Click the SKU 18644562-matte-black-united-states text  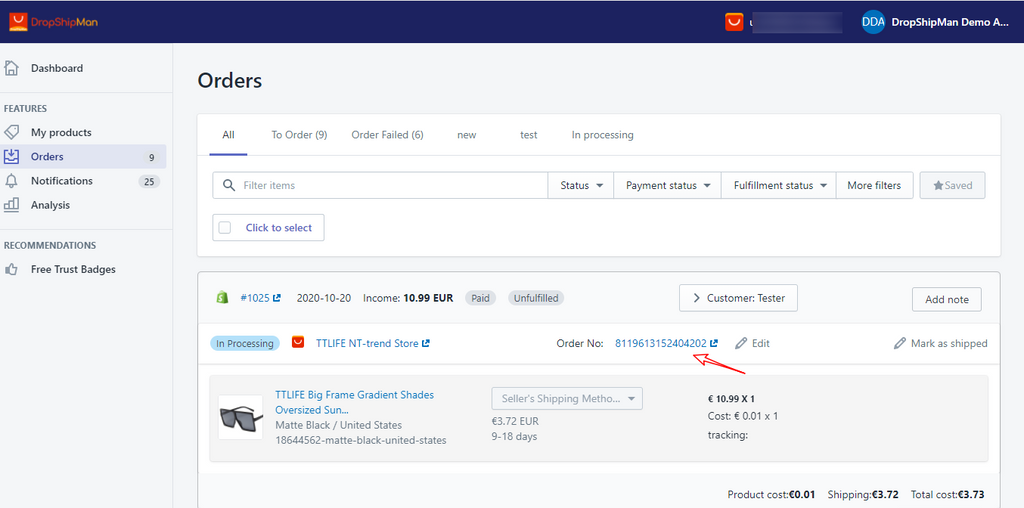point(360,440)
